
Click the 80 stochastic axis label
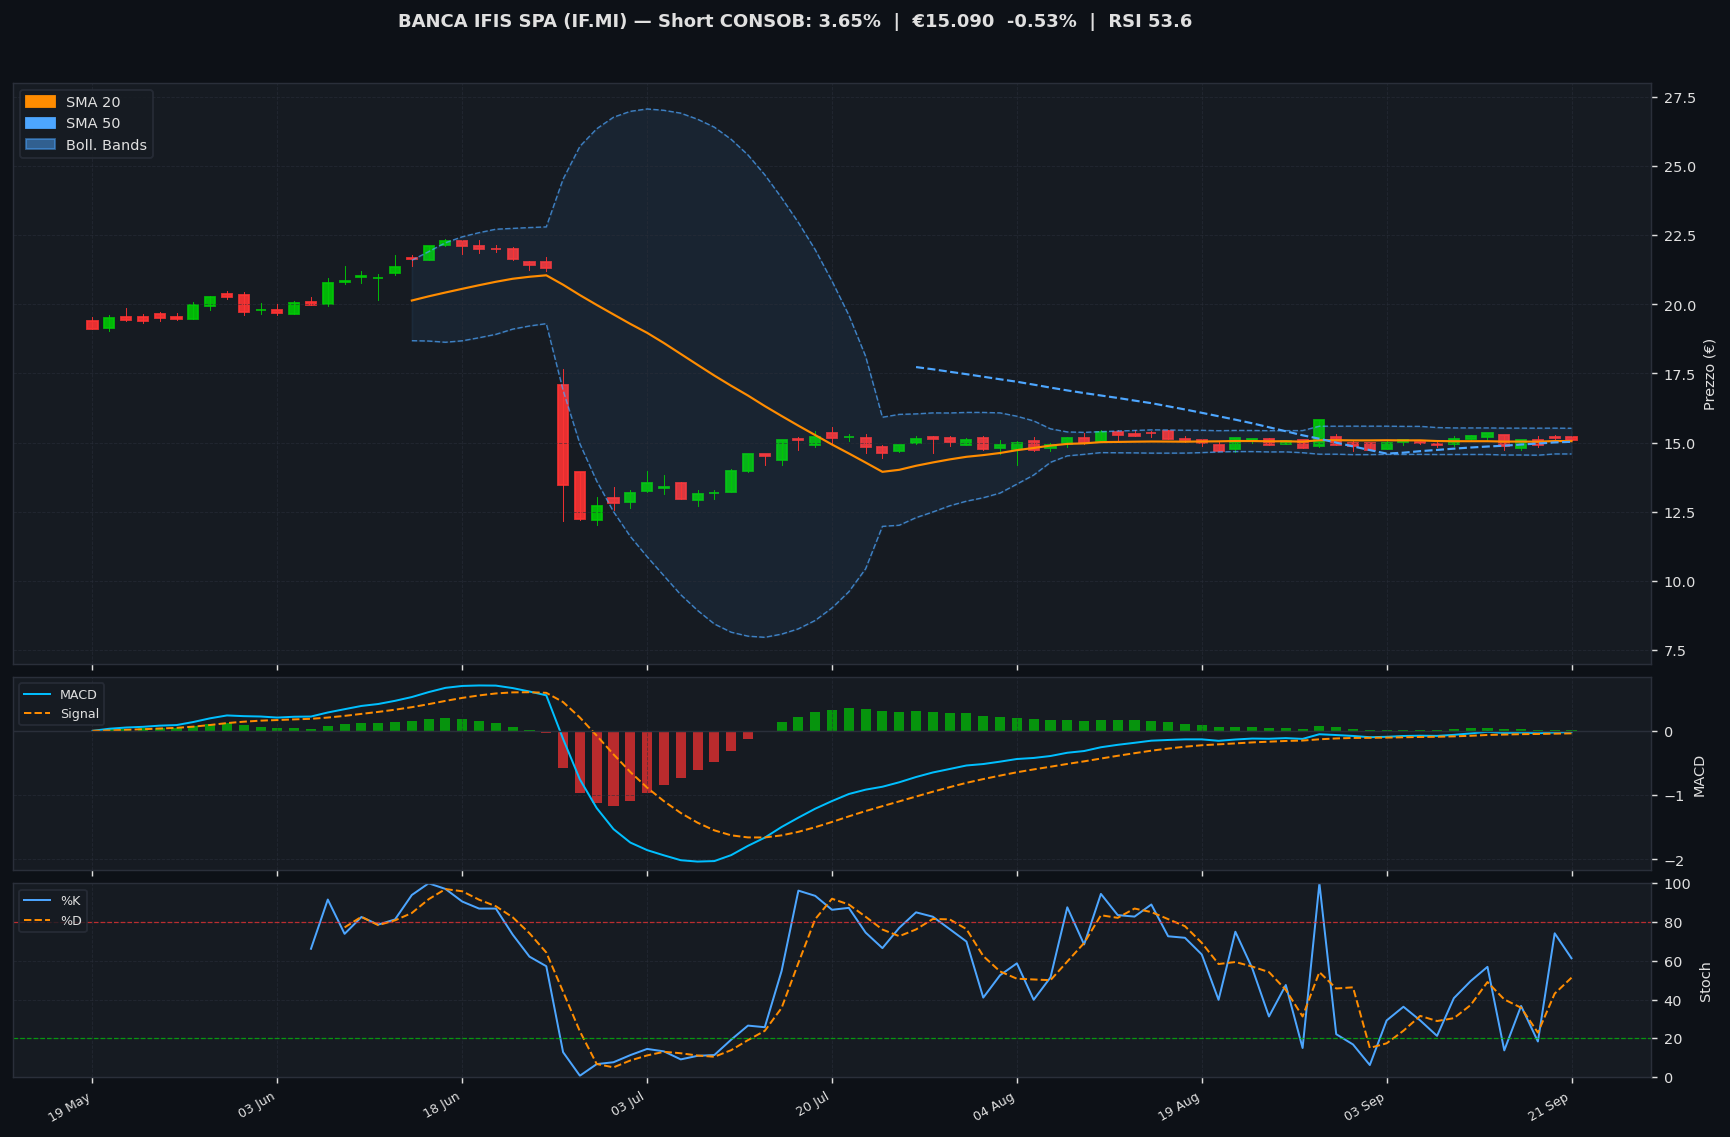[x=1672, y=923]
